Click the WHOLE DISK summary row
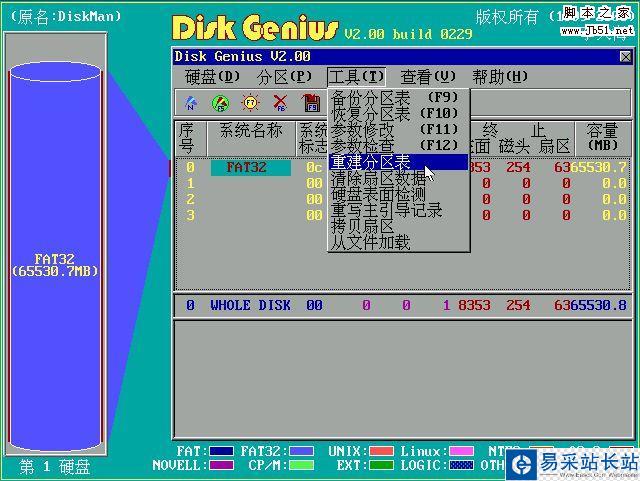 click(x=403, y=305)
